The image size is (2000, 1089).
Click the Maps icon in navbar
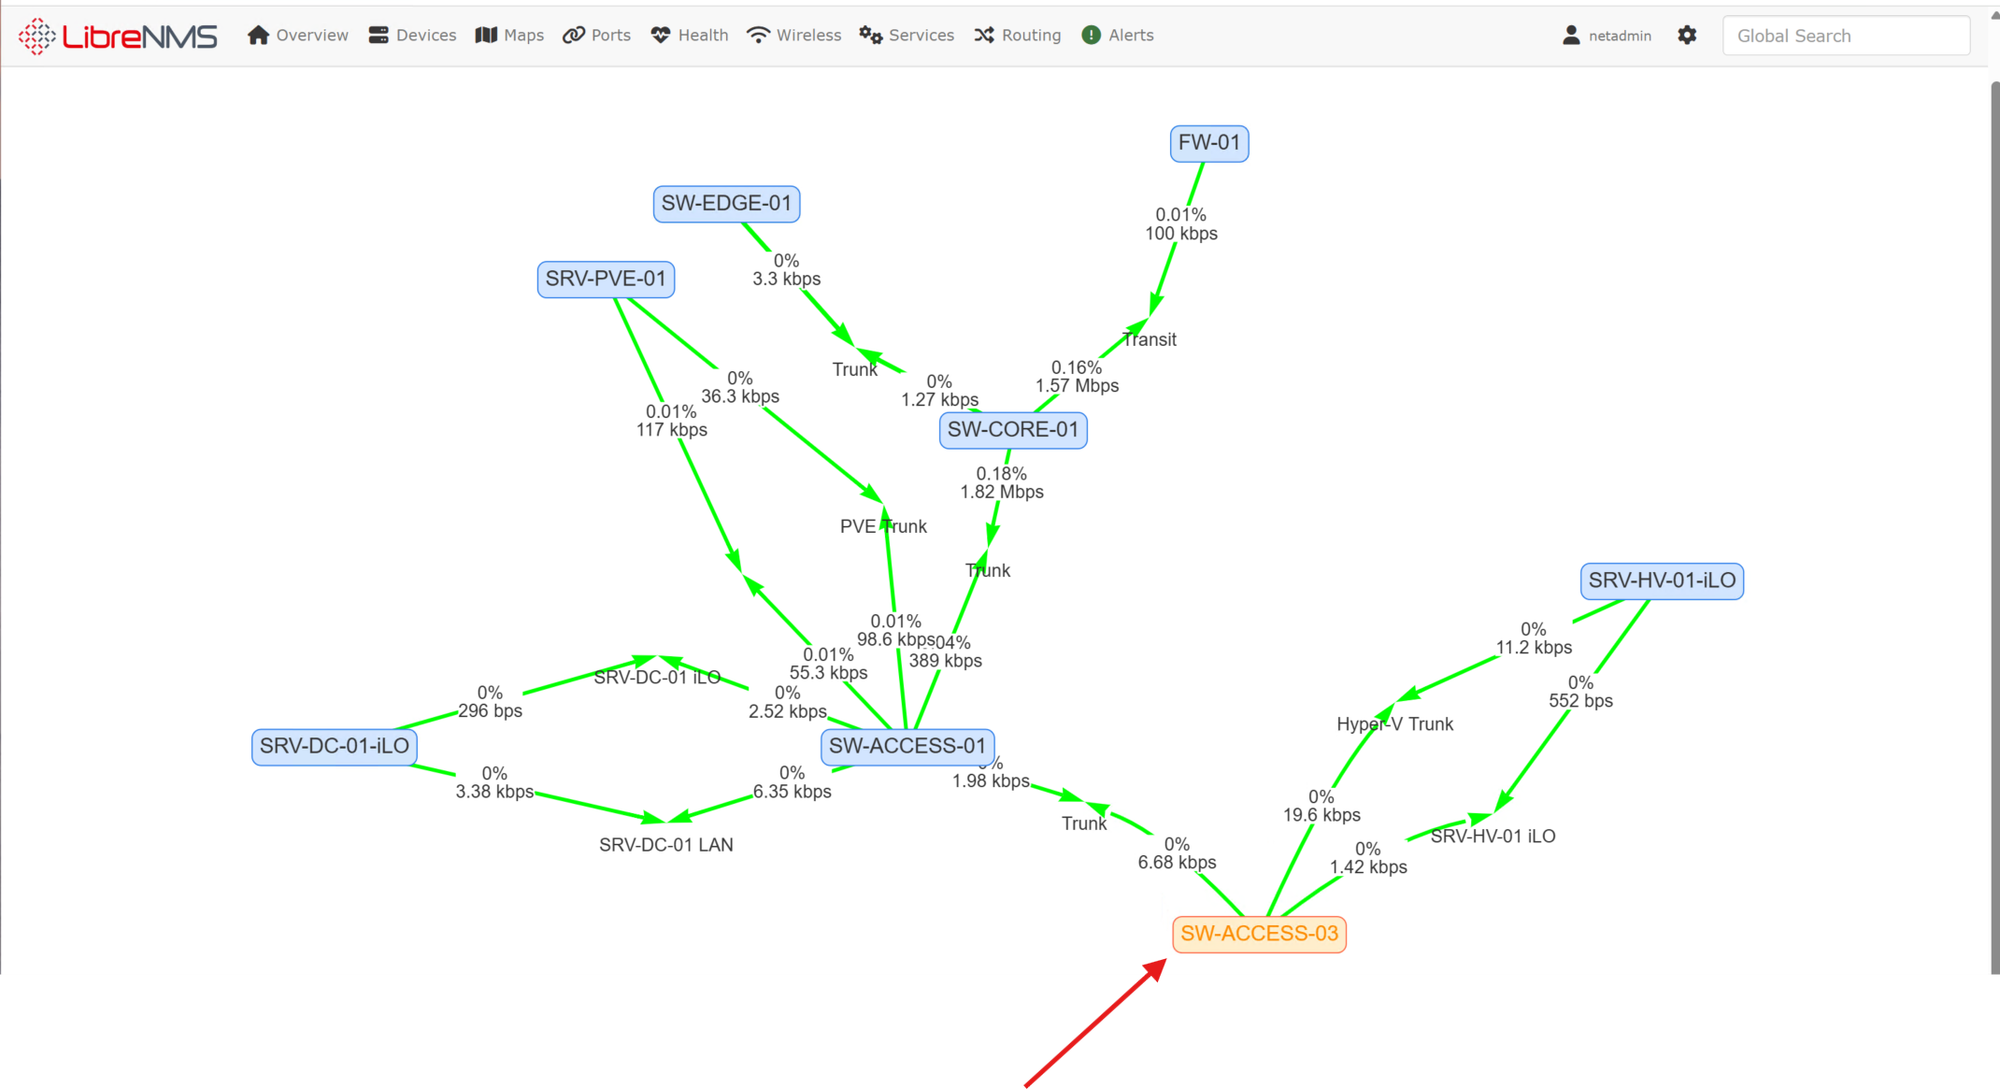(486, 35)
